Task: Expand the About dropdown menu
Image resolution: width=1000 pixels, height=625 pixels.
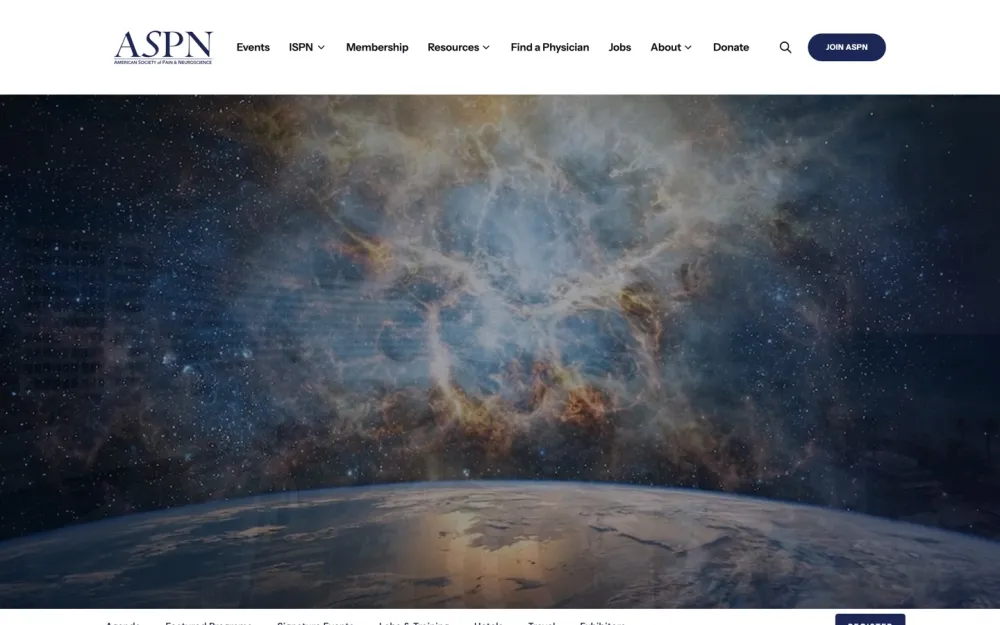Action: click(671, 47)
